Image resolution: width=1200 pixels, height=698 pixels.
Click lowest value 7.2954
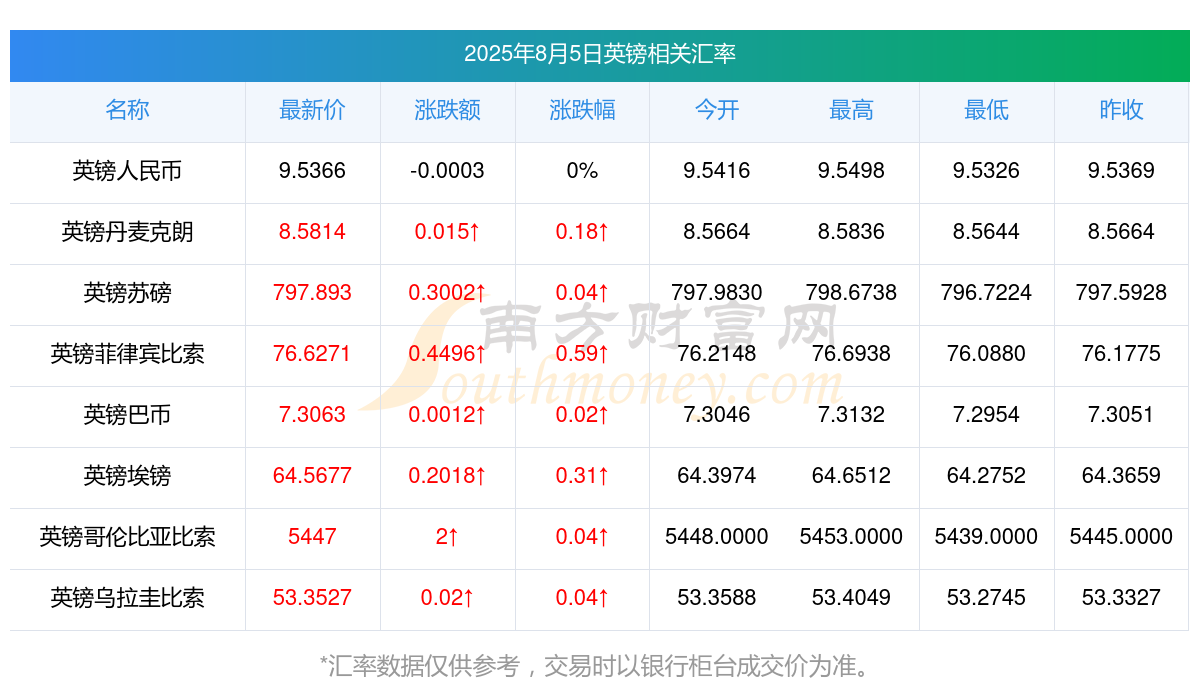(986, 415)
